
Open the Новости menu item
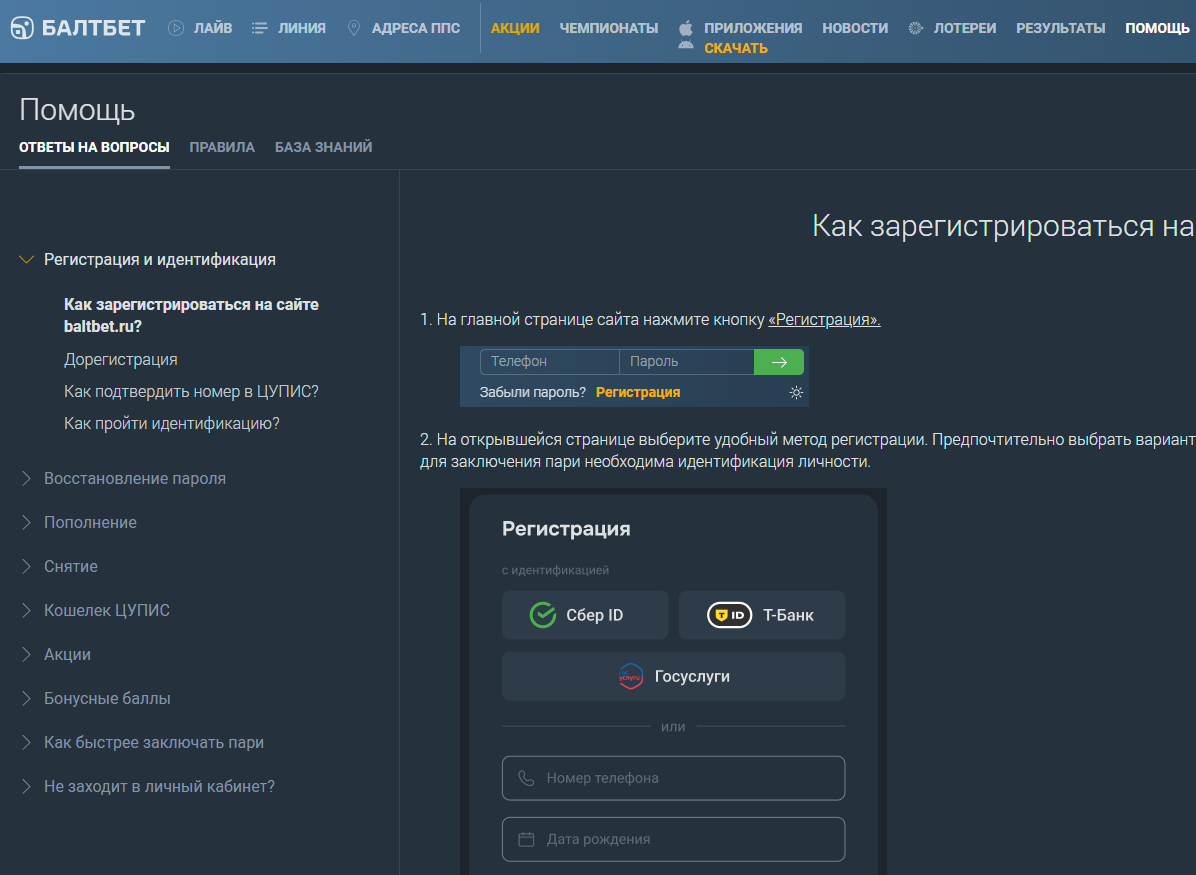855,28
